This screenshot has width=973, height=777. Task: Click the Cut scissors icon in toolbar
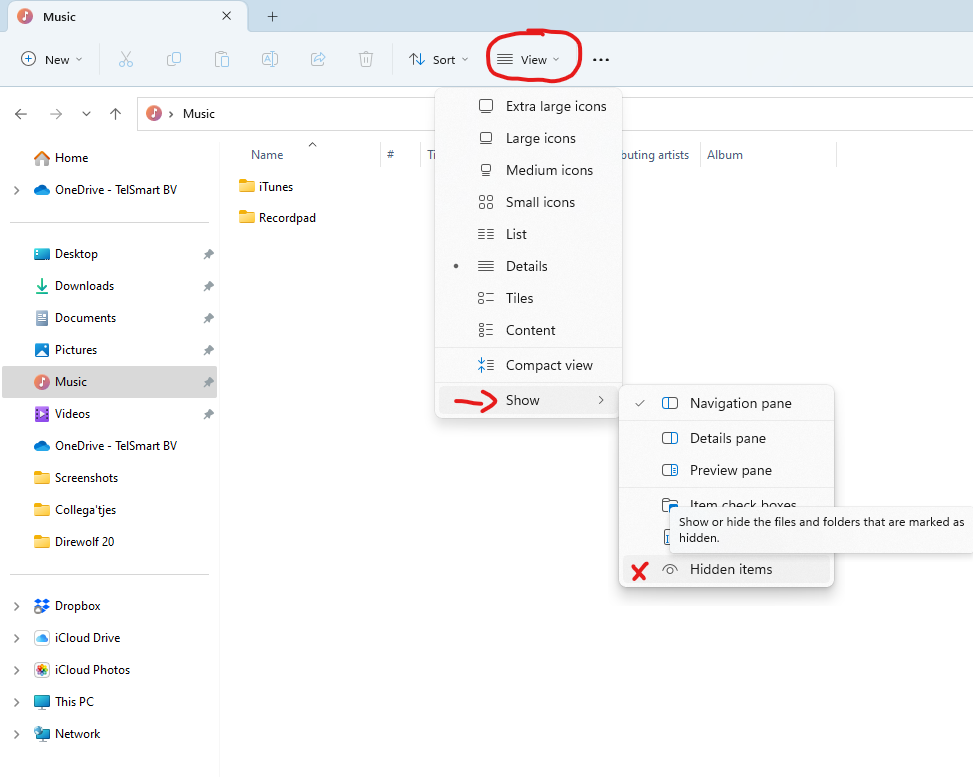(125, 60)
